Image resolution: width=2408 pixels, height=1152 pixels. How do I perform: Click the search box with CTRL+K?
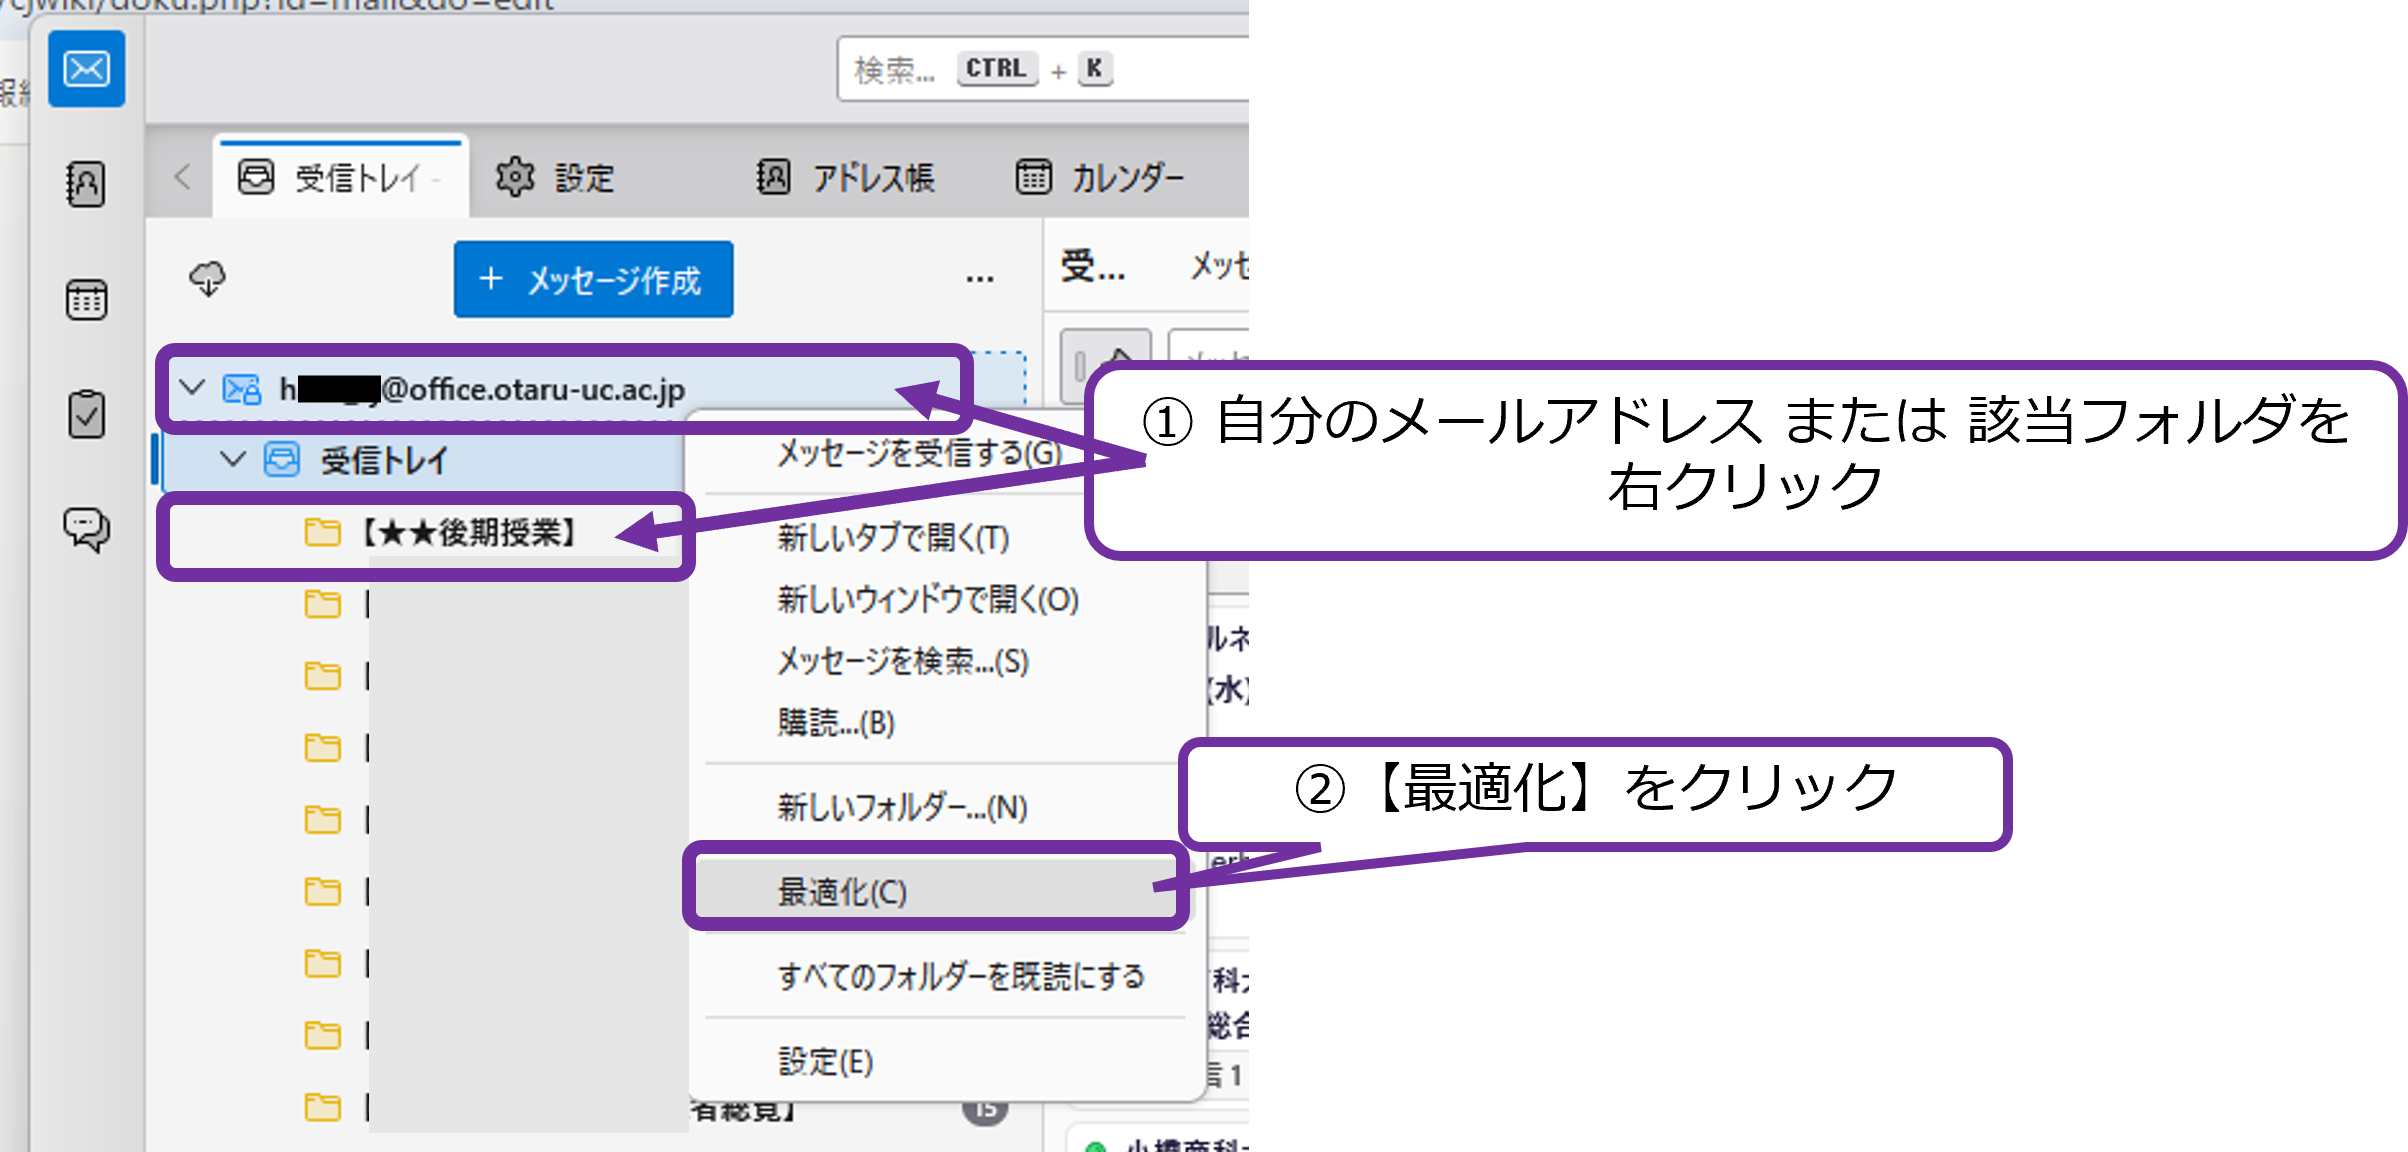pos(1040,69)
